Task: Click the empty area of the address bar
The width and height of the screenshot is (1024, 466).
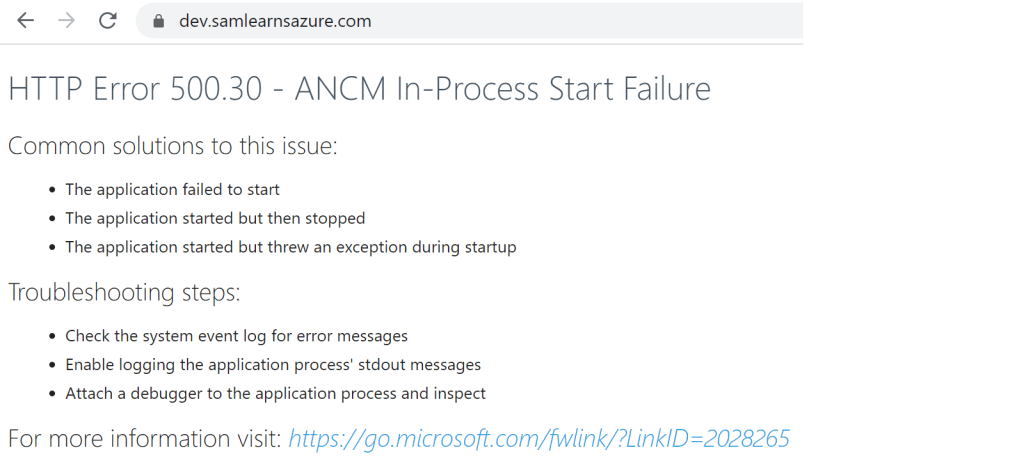Action: (600, 21)
